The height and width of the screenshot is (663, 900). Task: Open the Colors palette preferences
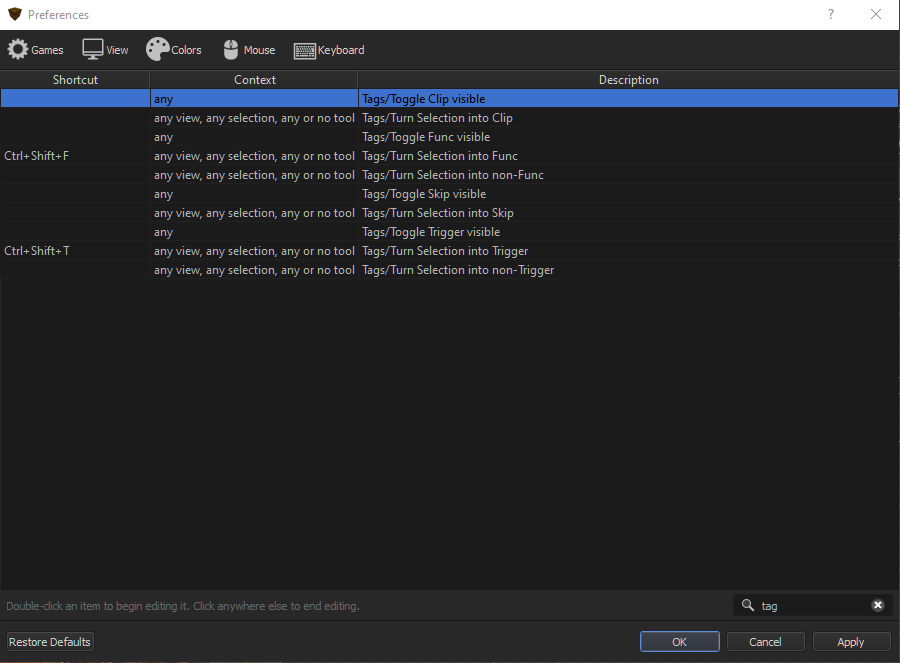pos(173,50)
